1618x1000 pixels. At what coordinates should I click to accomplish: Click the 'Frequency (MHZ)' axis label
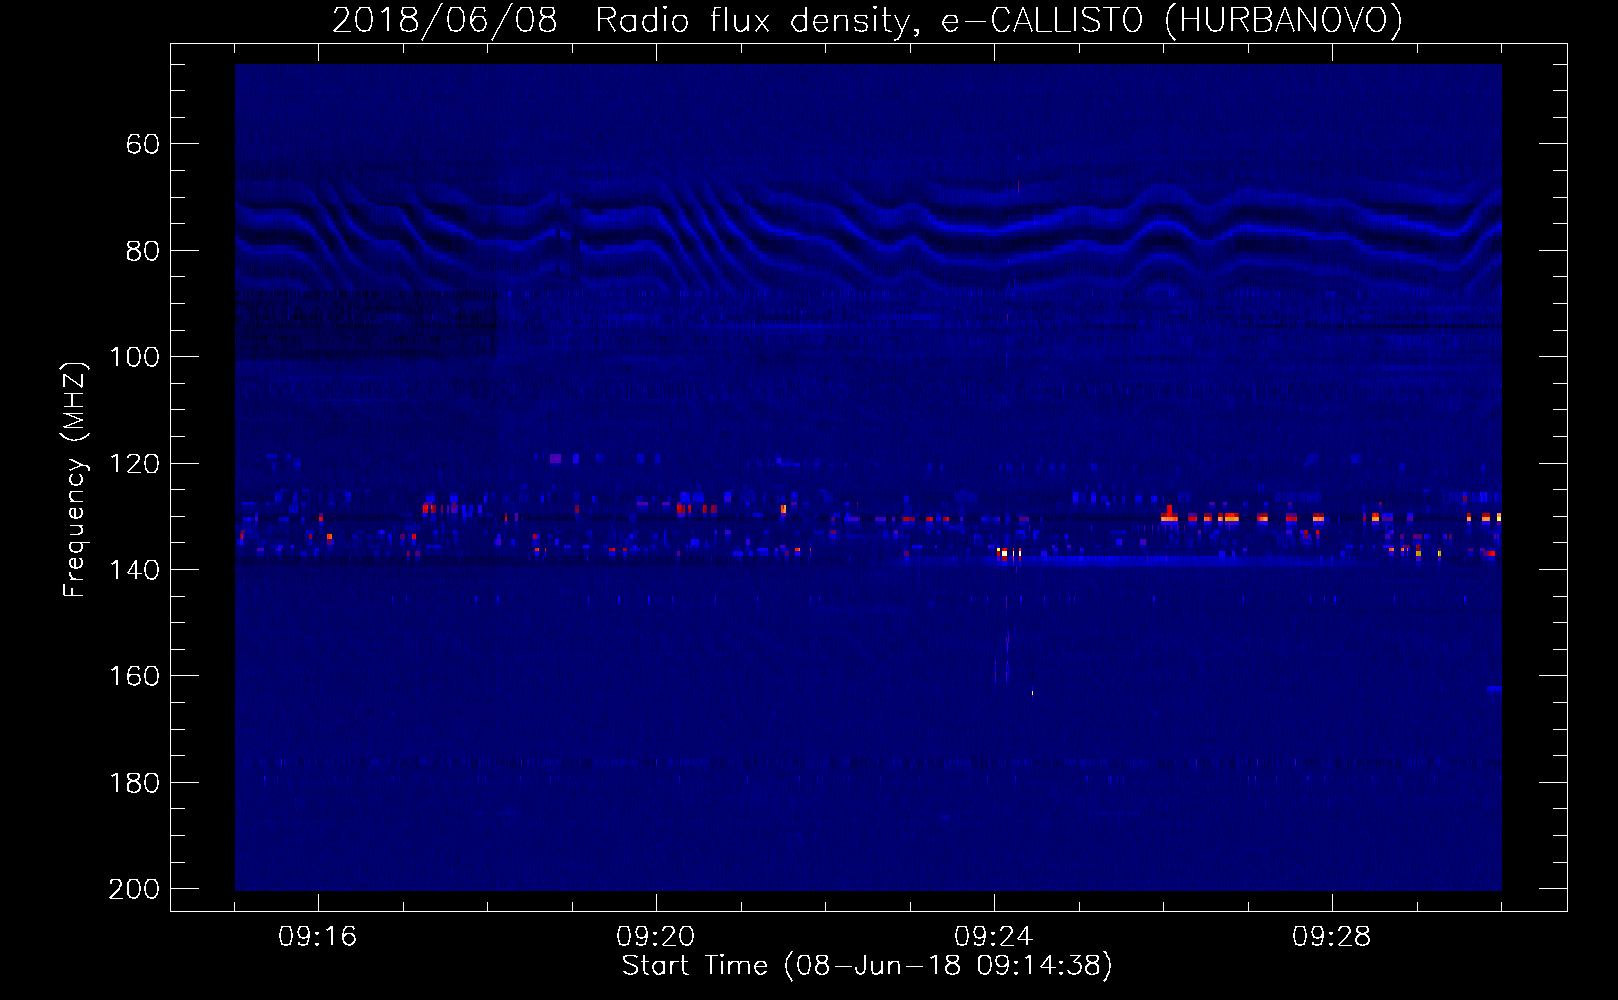click(75, 479)
